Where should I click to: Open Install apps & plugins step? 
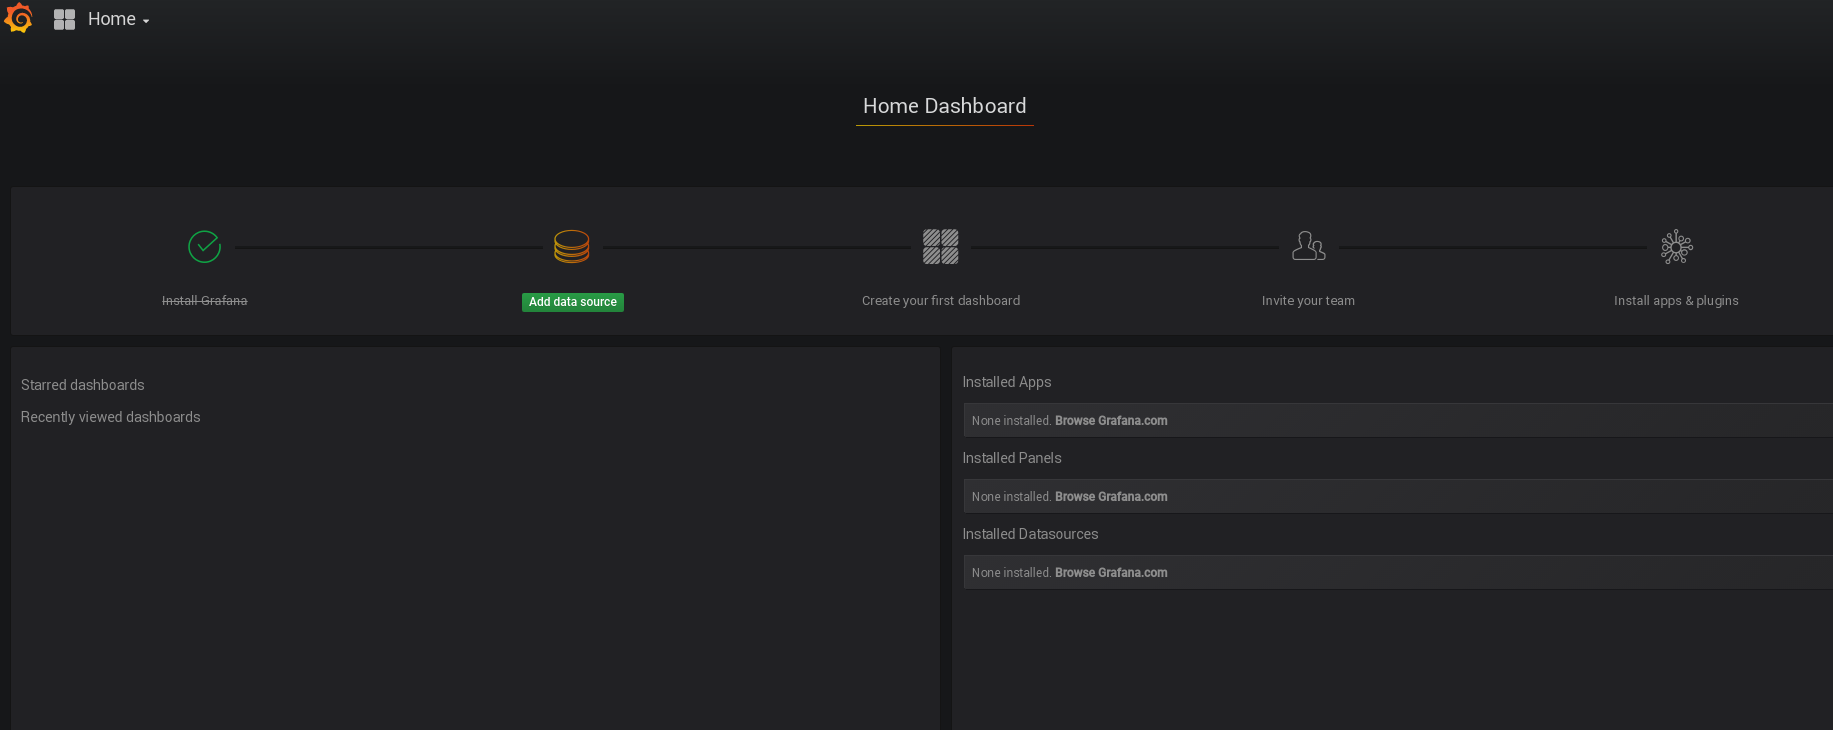click(x=1676, y=301)
